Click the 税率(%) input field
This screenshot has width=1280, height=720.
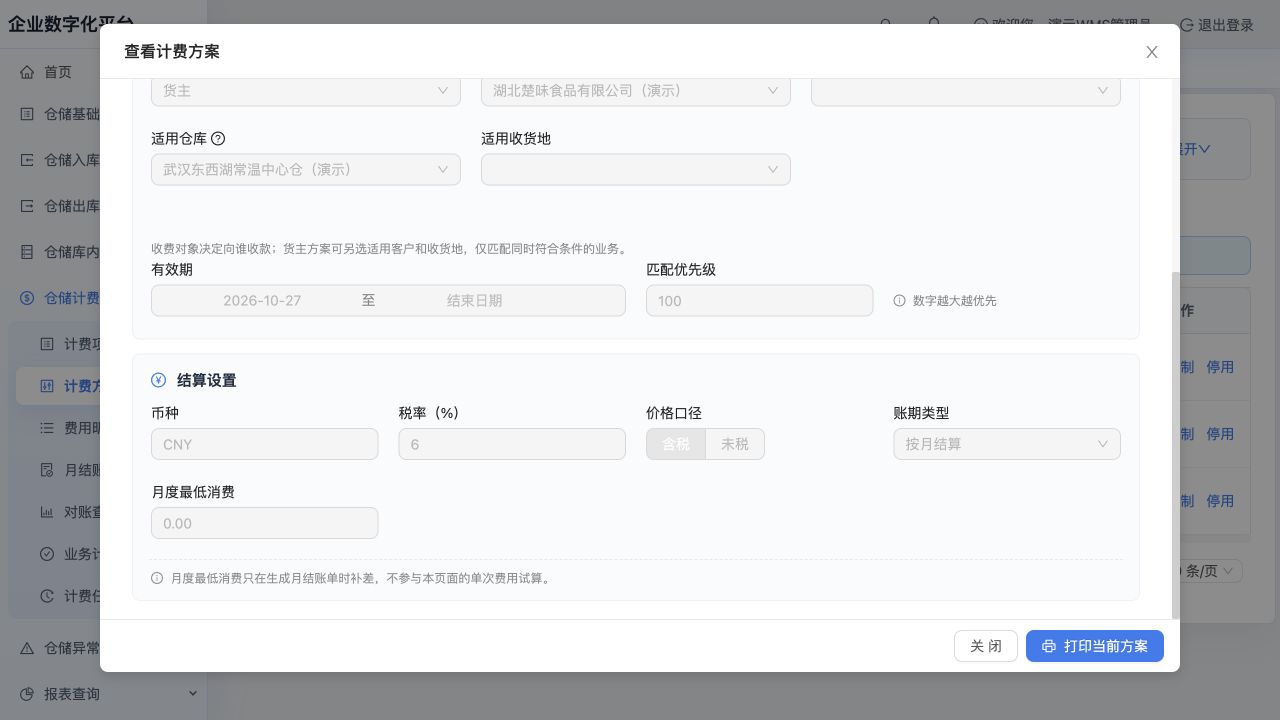point(512,444)
